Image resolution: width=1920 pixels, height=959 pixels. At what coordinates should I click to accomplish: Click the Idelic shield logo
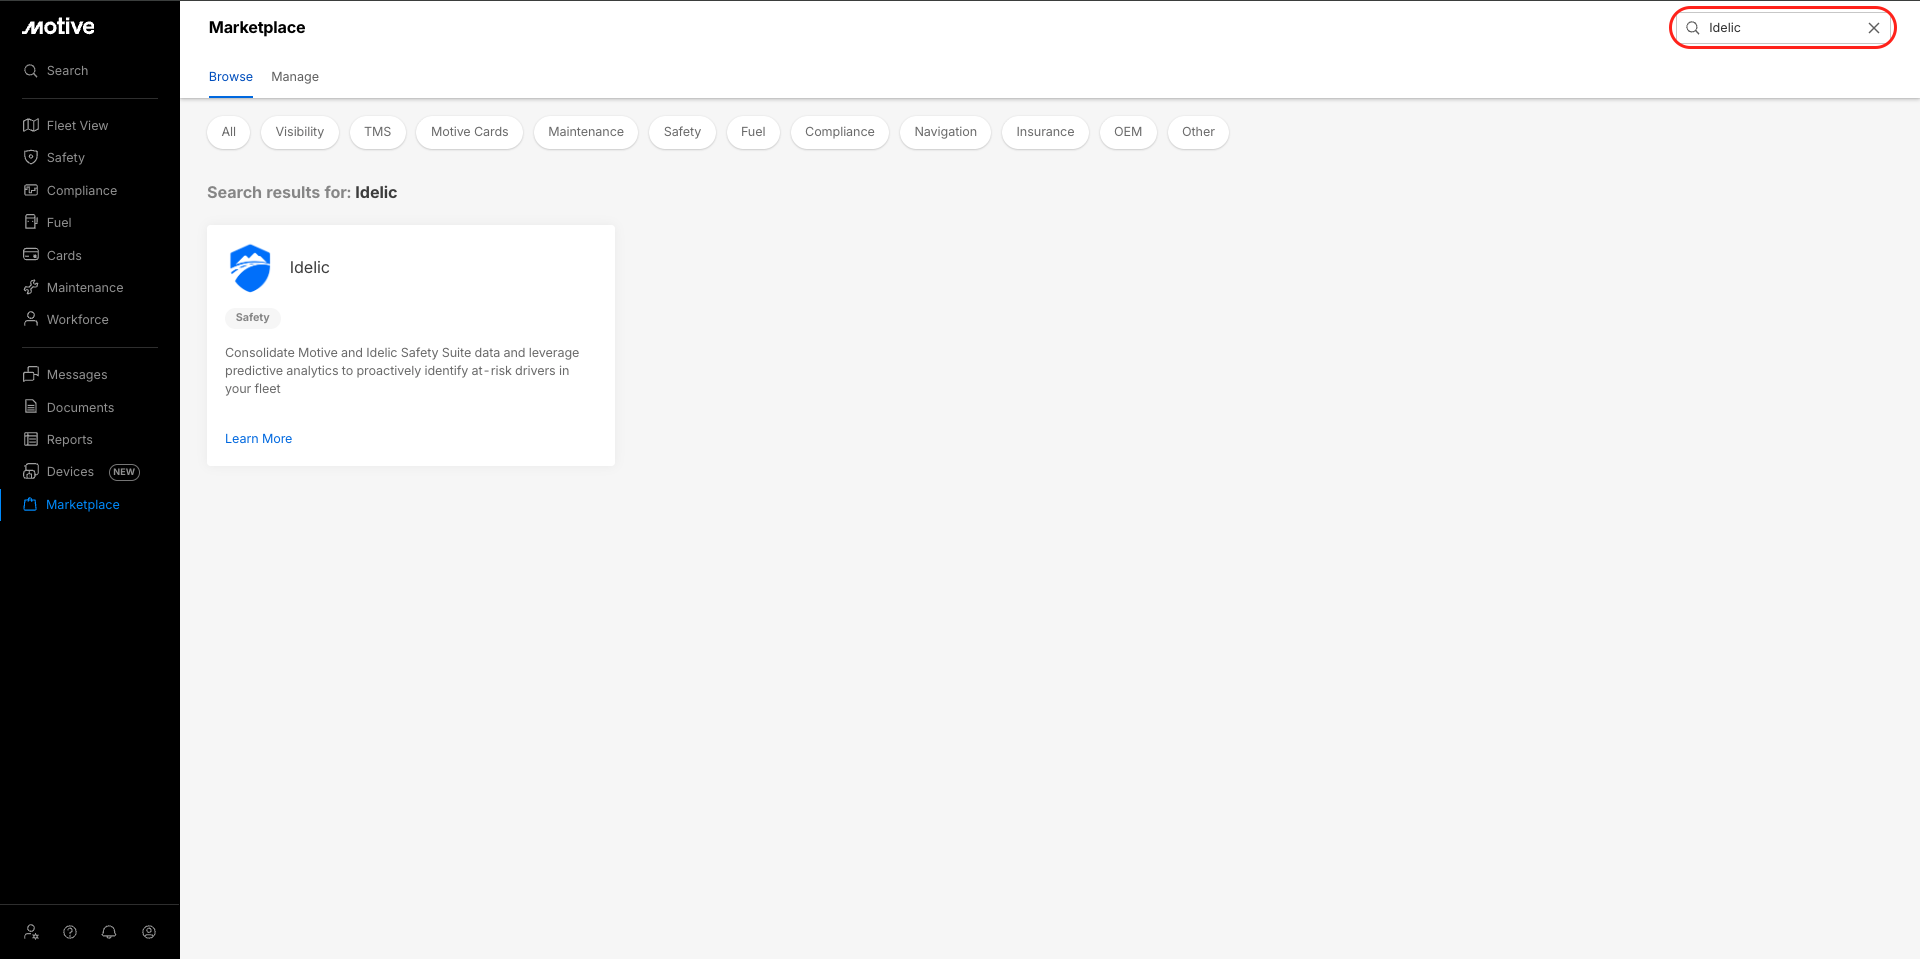(x=250, y=268)
